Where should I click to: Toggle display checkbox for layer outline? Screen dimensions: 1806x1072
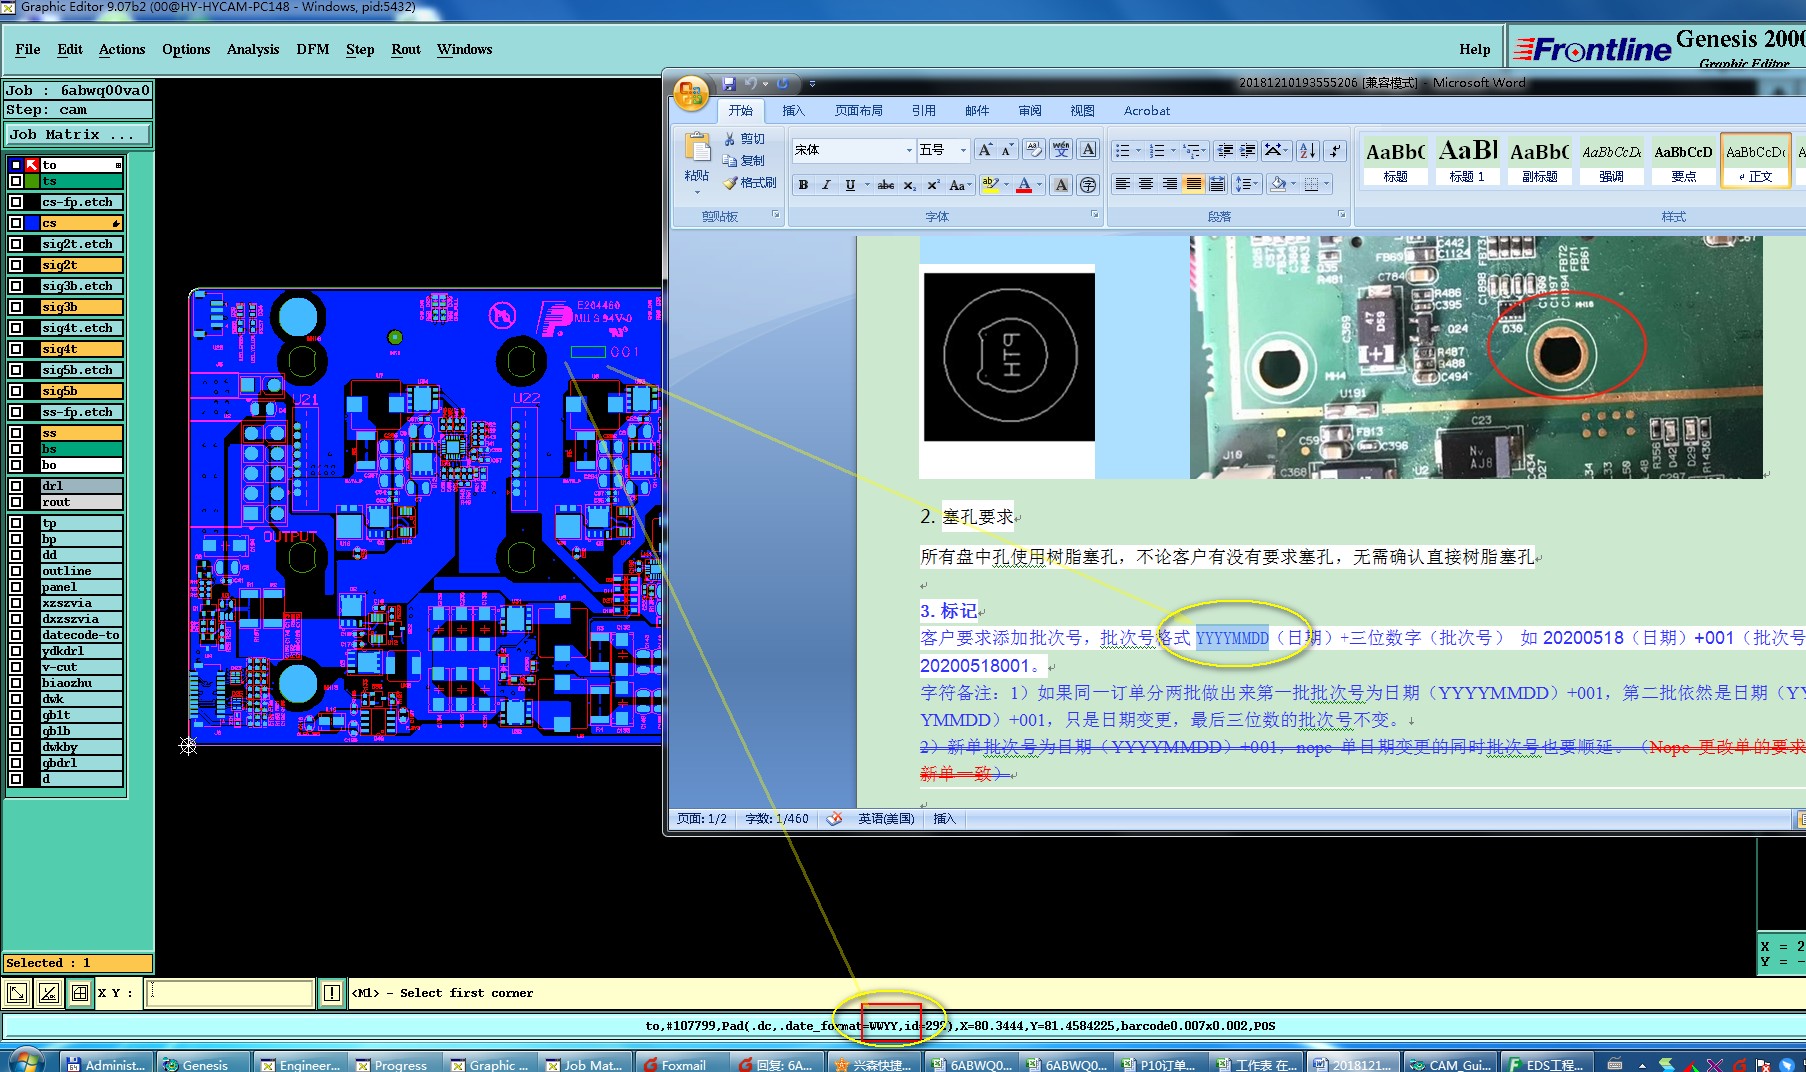tap(16, 571)
